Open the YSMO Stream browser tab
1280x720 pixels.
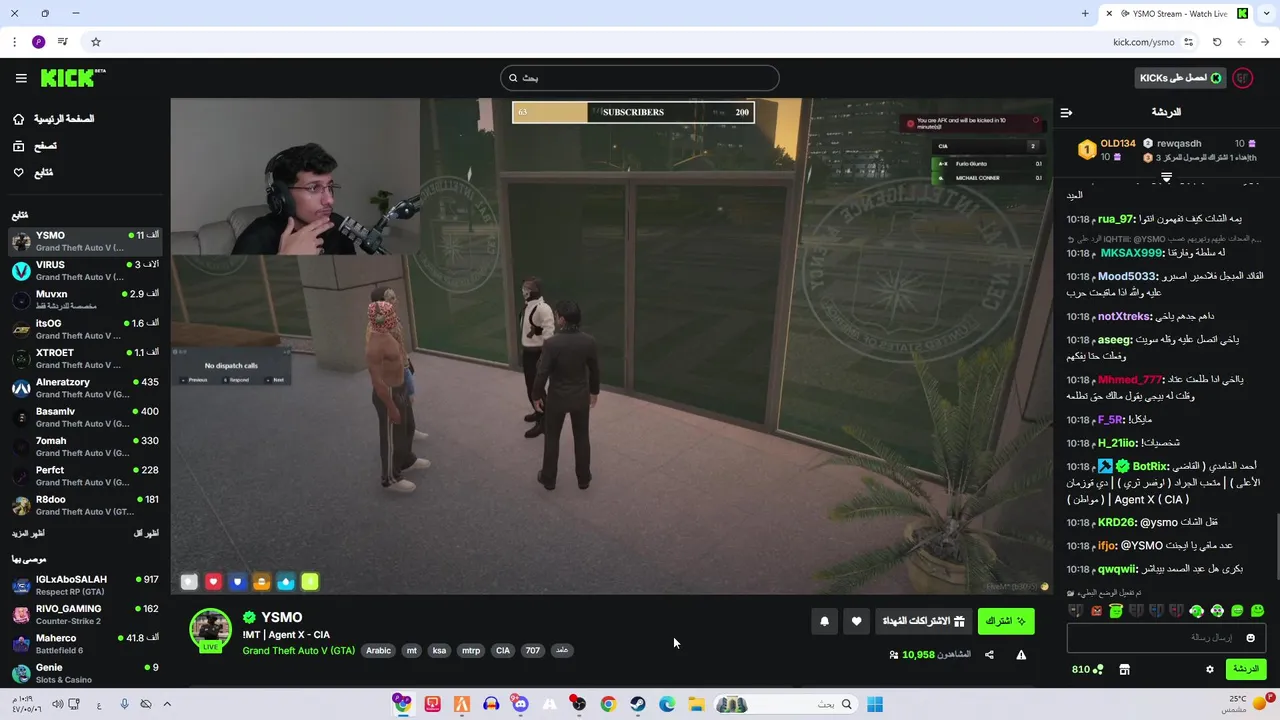[1176, 14]
